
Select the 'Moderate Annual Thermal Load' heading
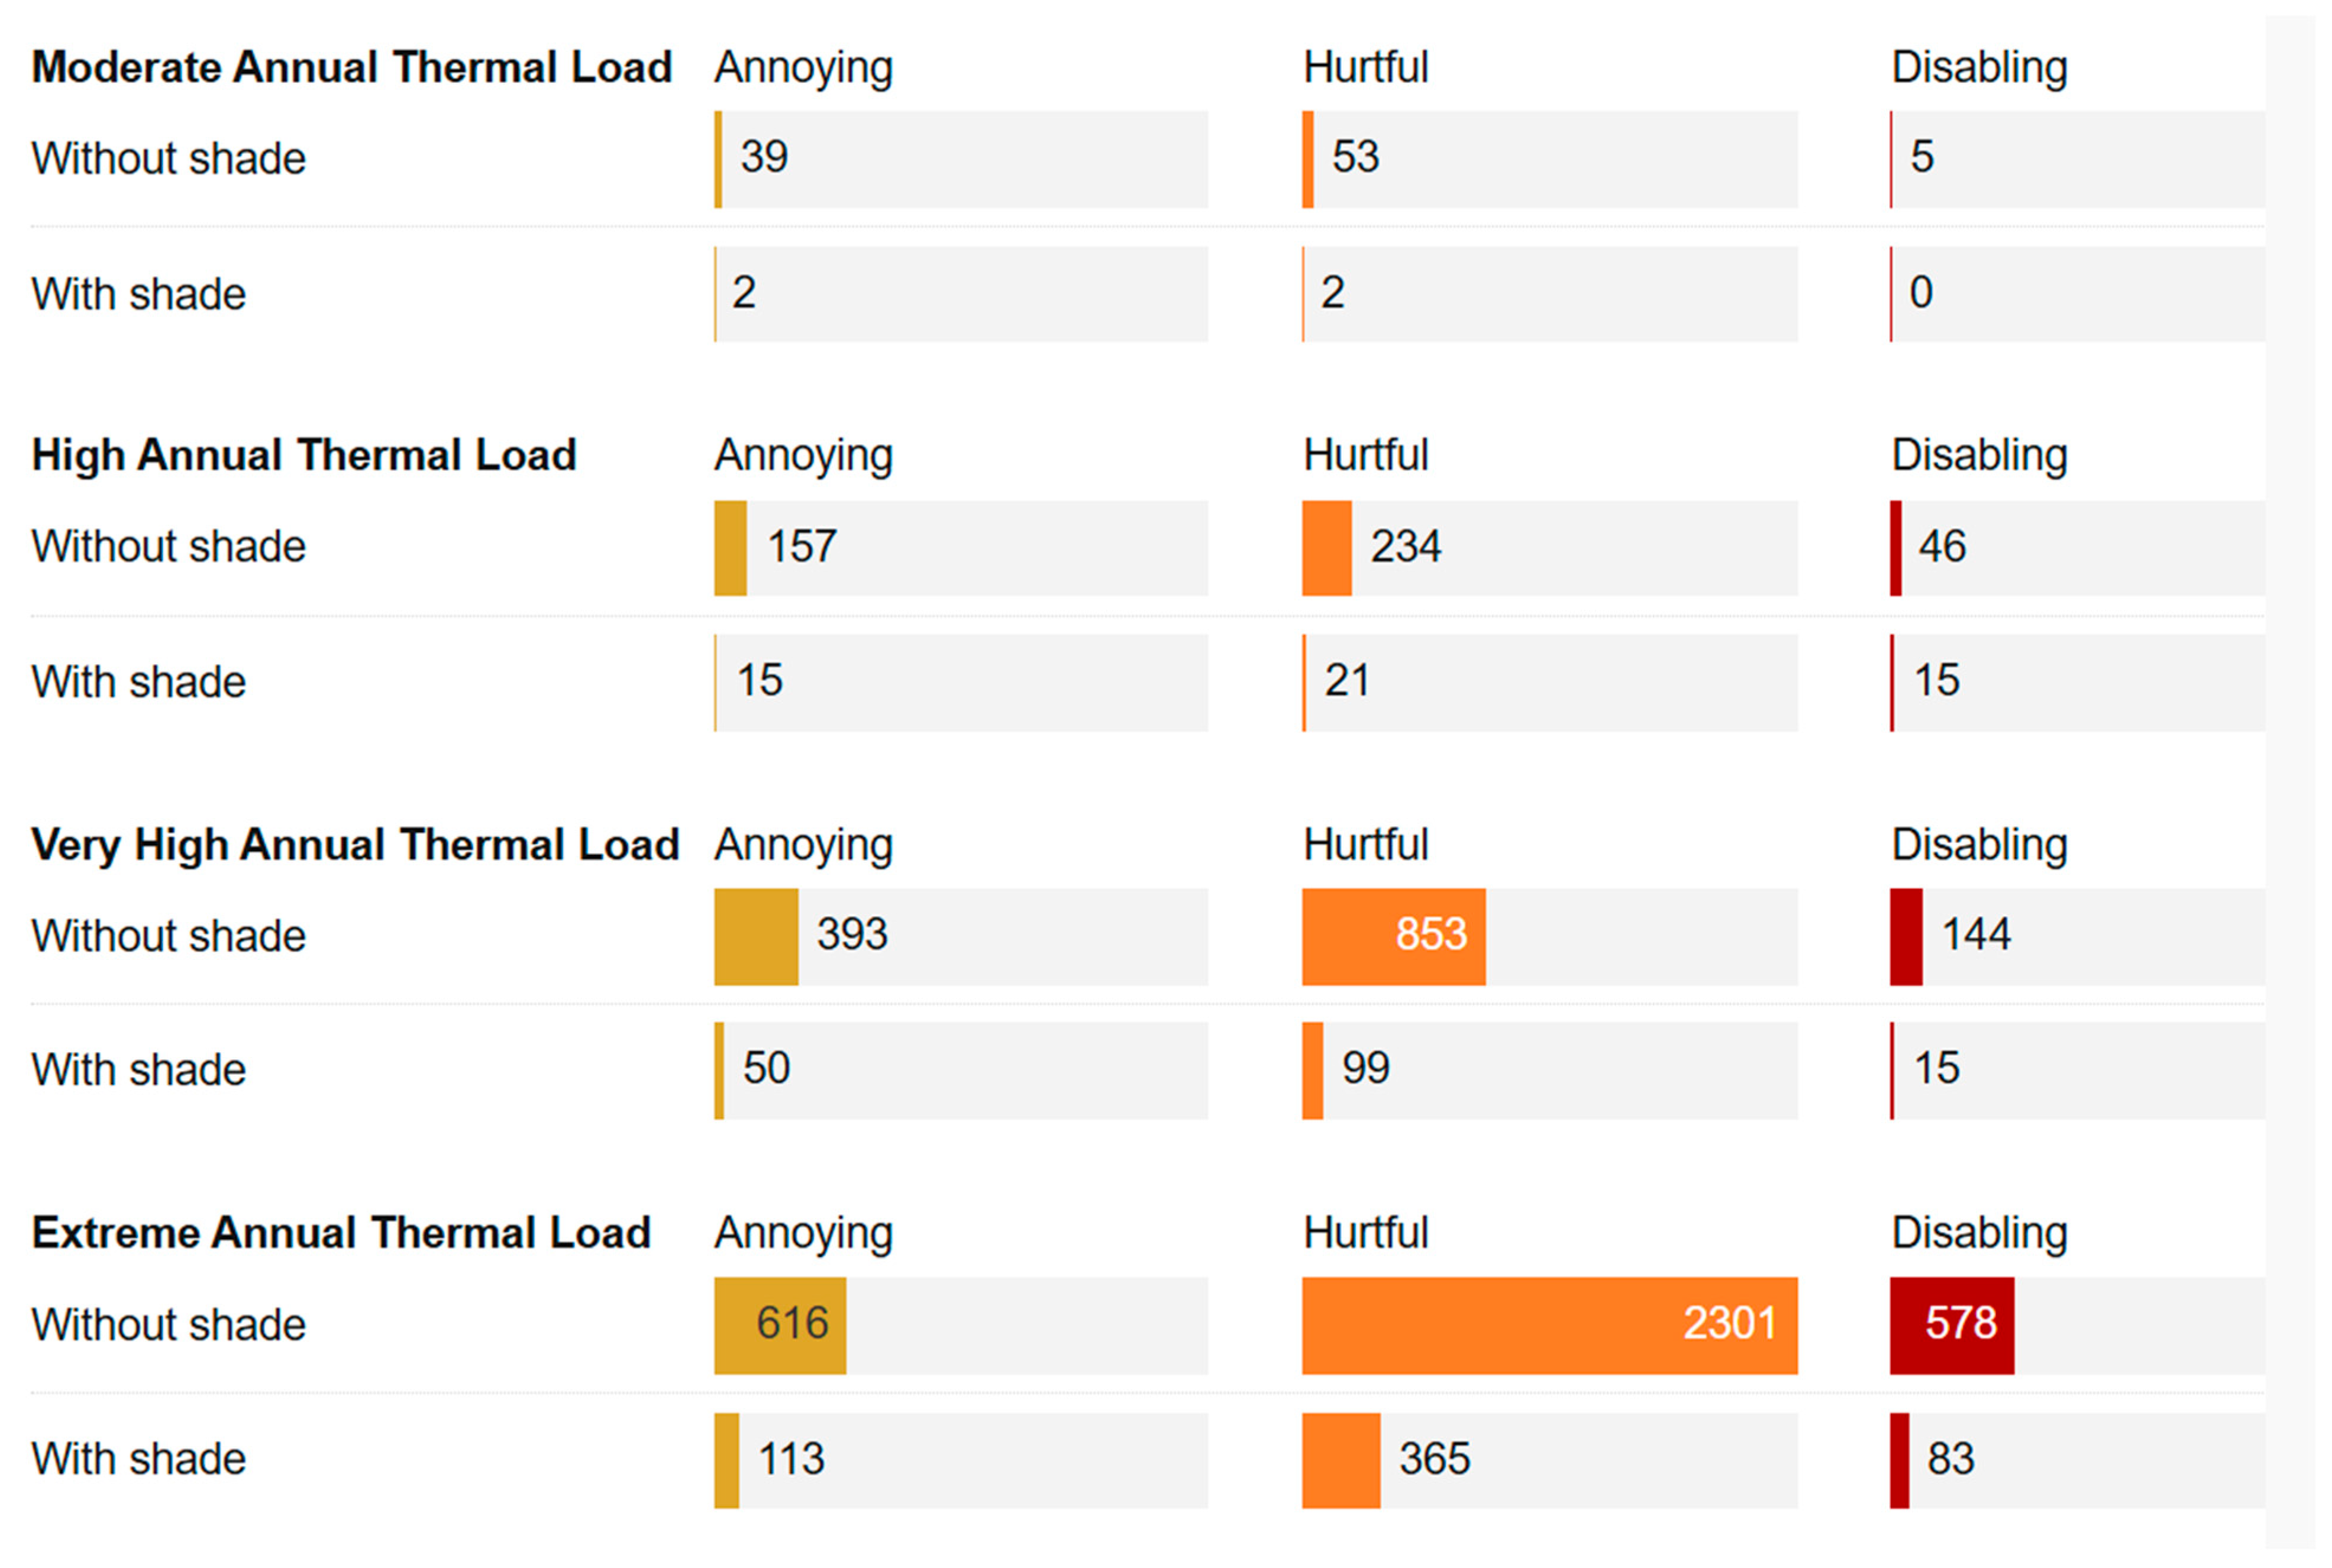[351, 68]
